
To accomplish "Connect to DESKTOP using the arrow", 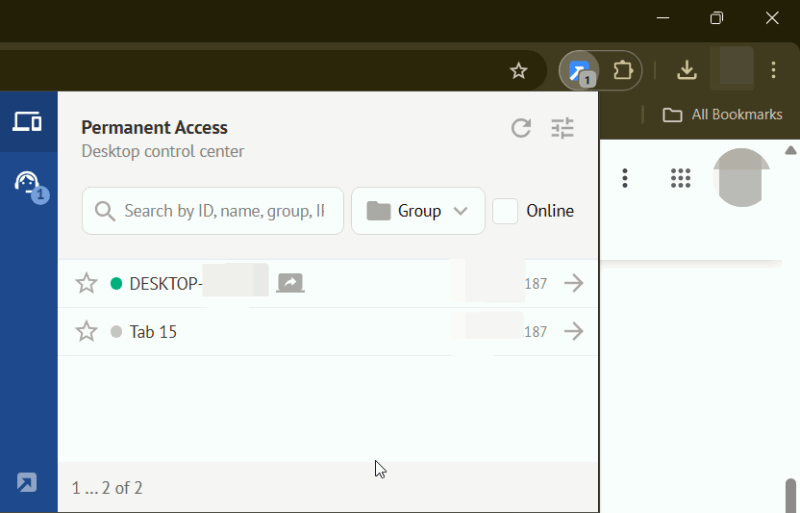I will point(574,283).
